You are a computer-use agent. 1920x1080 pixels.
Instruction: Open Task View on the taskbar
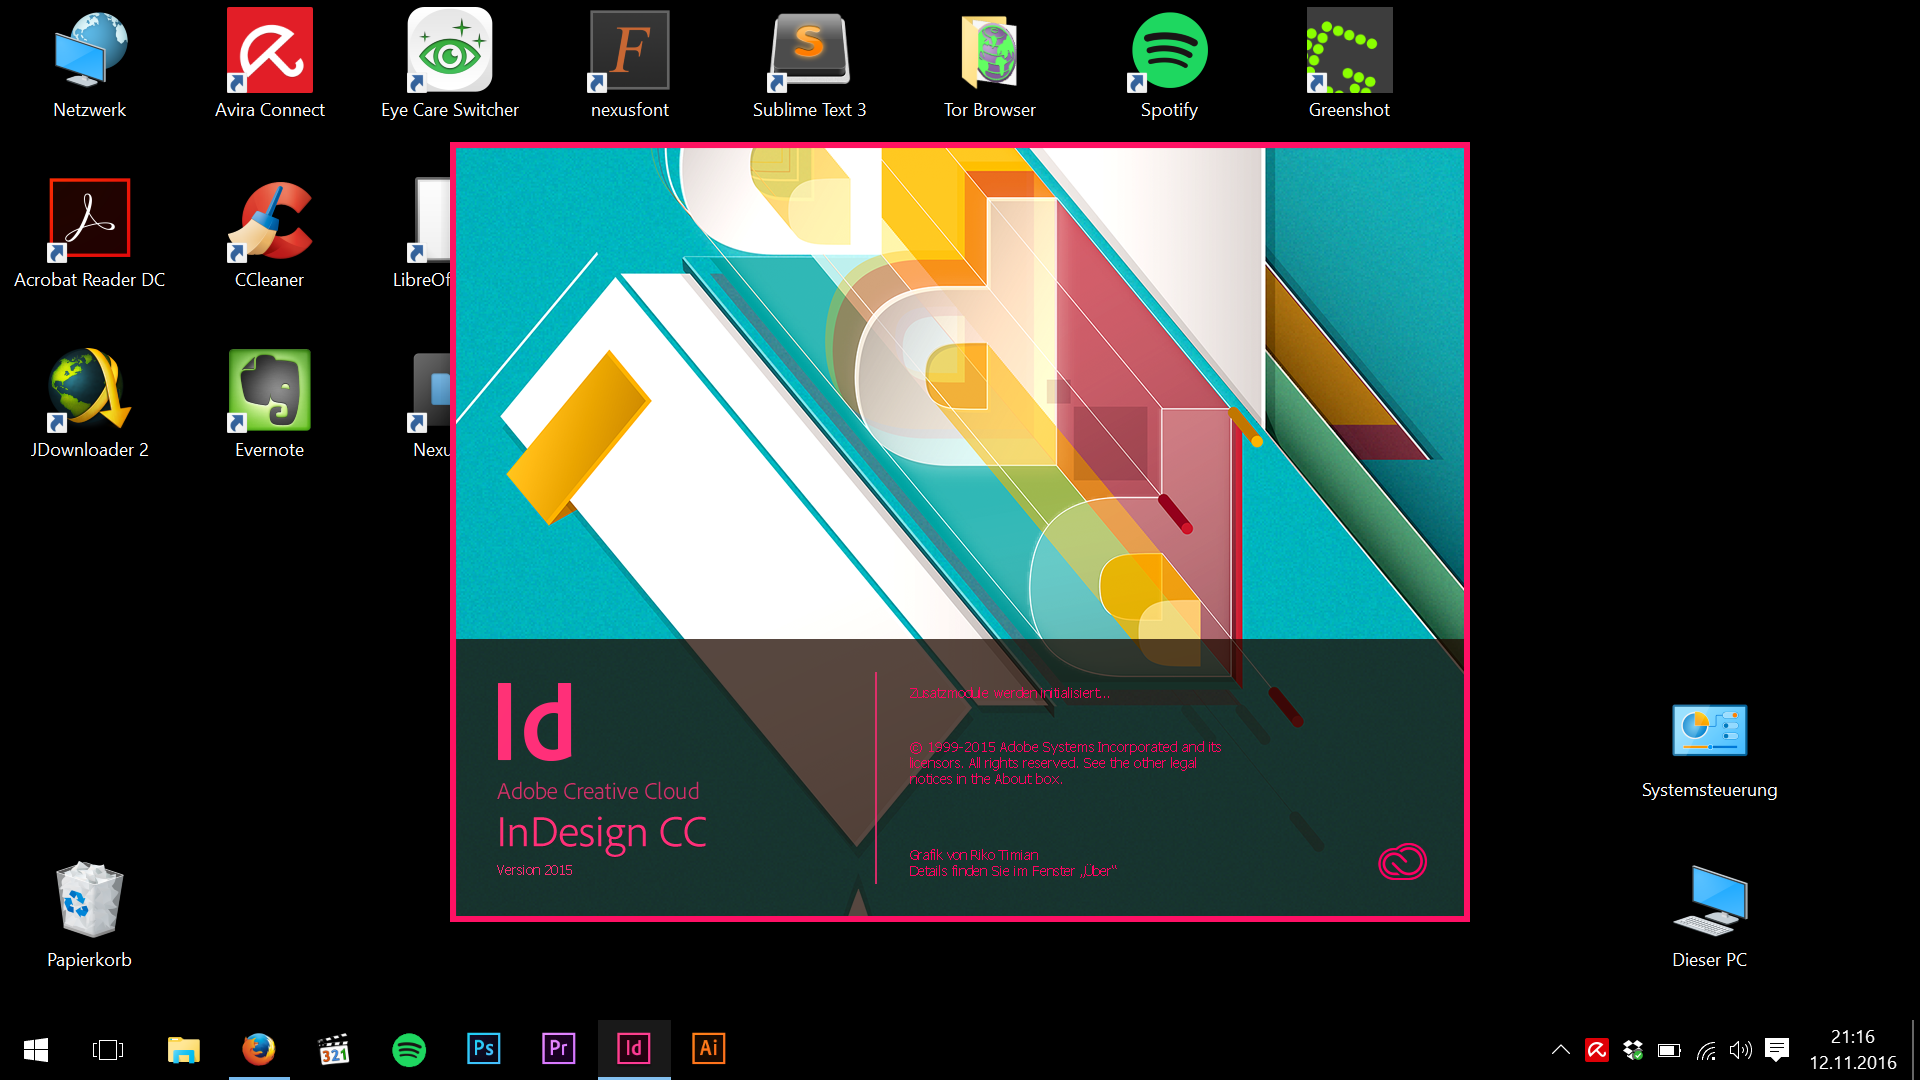pos(108,1050)
